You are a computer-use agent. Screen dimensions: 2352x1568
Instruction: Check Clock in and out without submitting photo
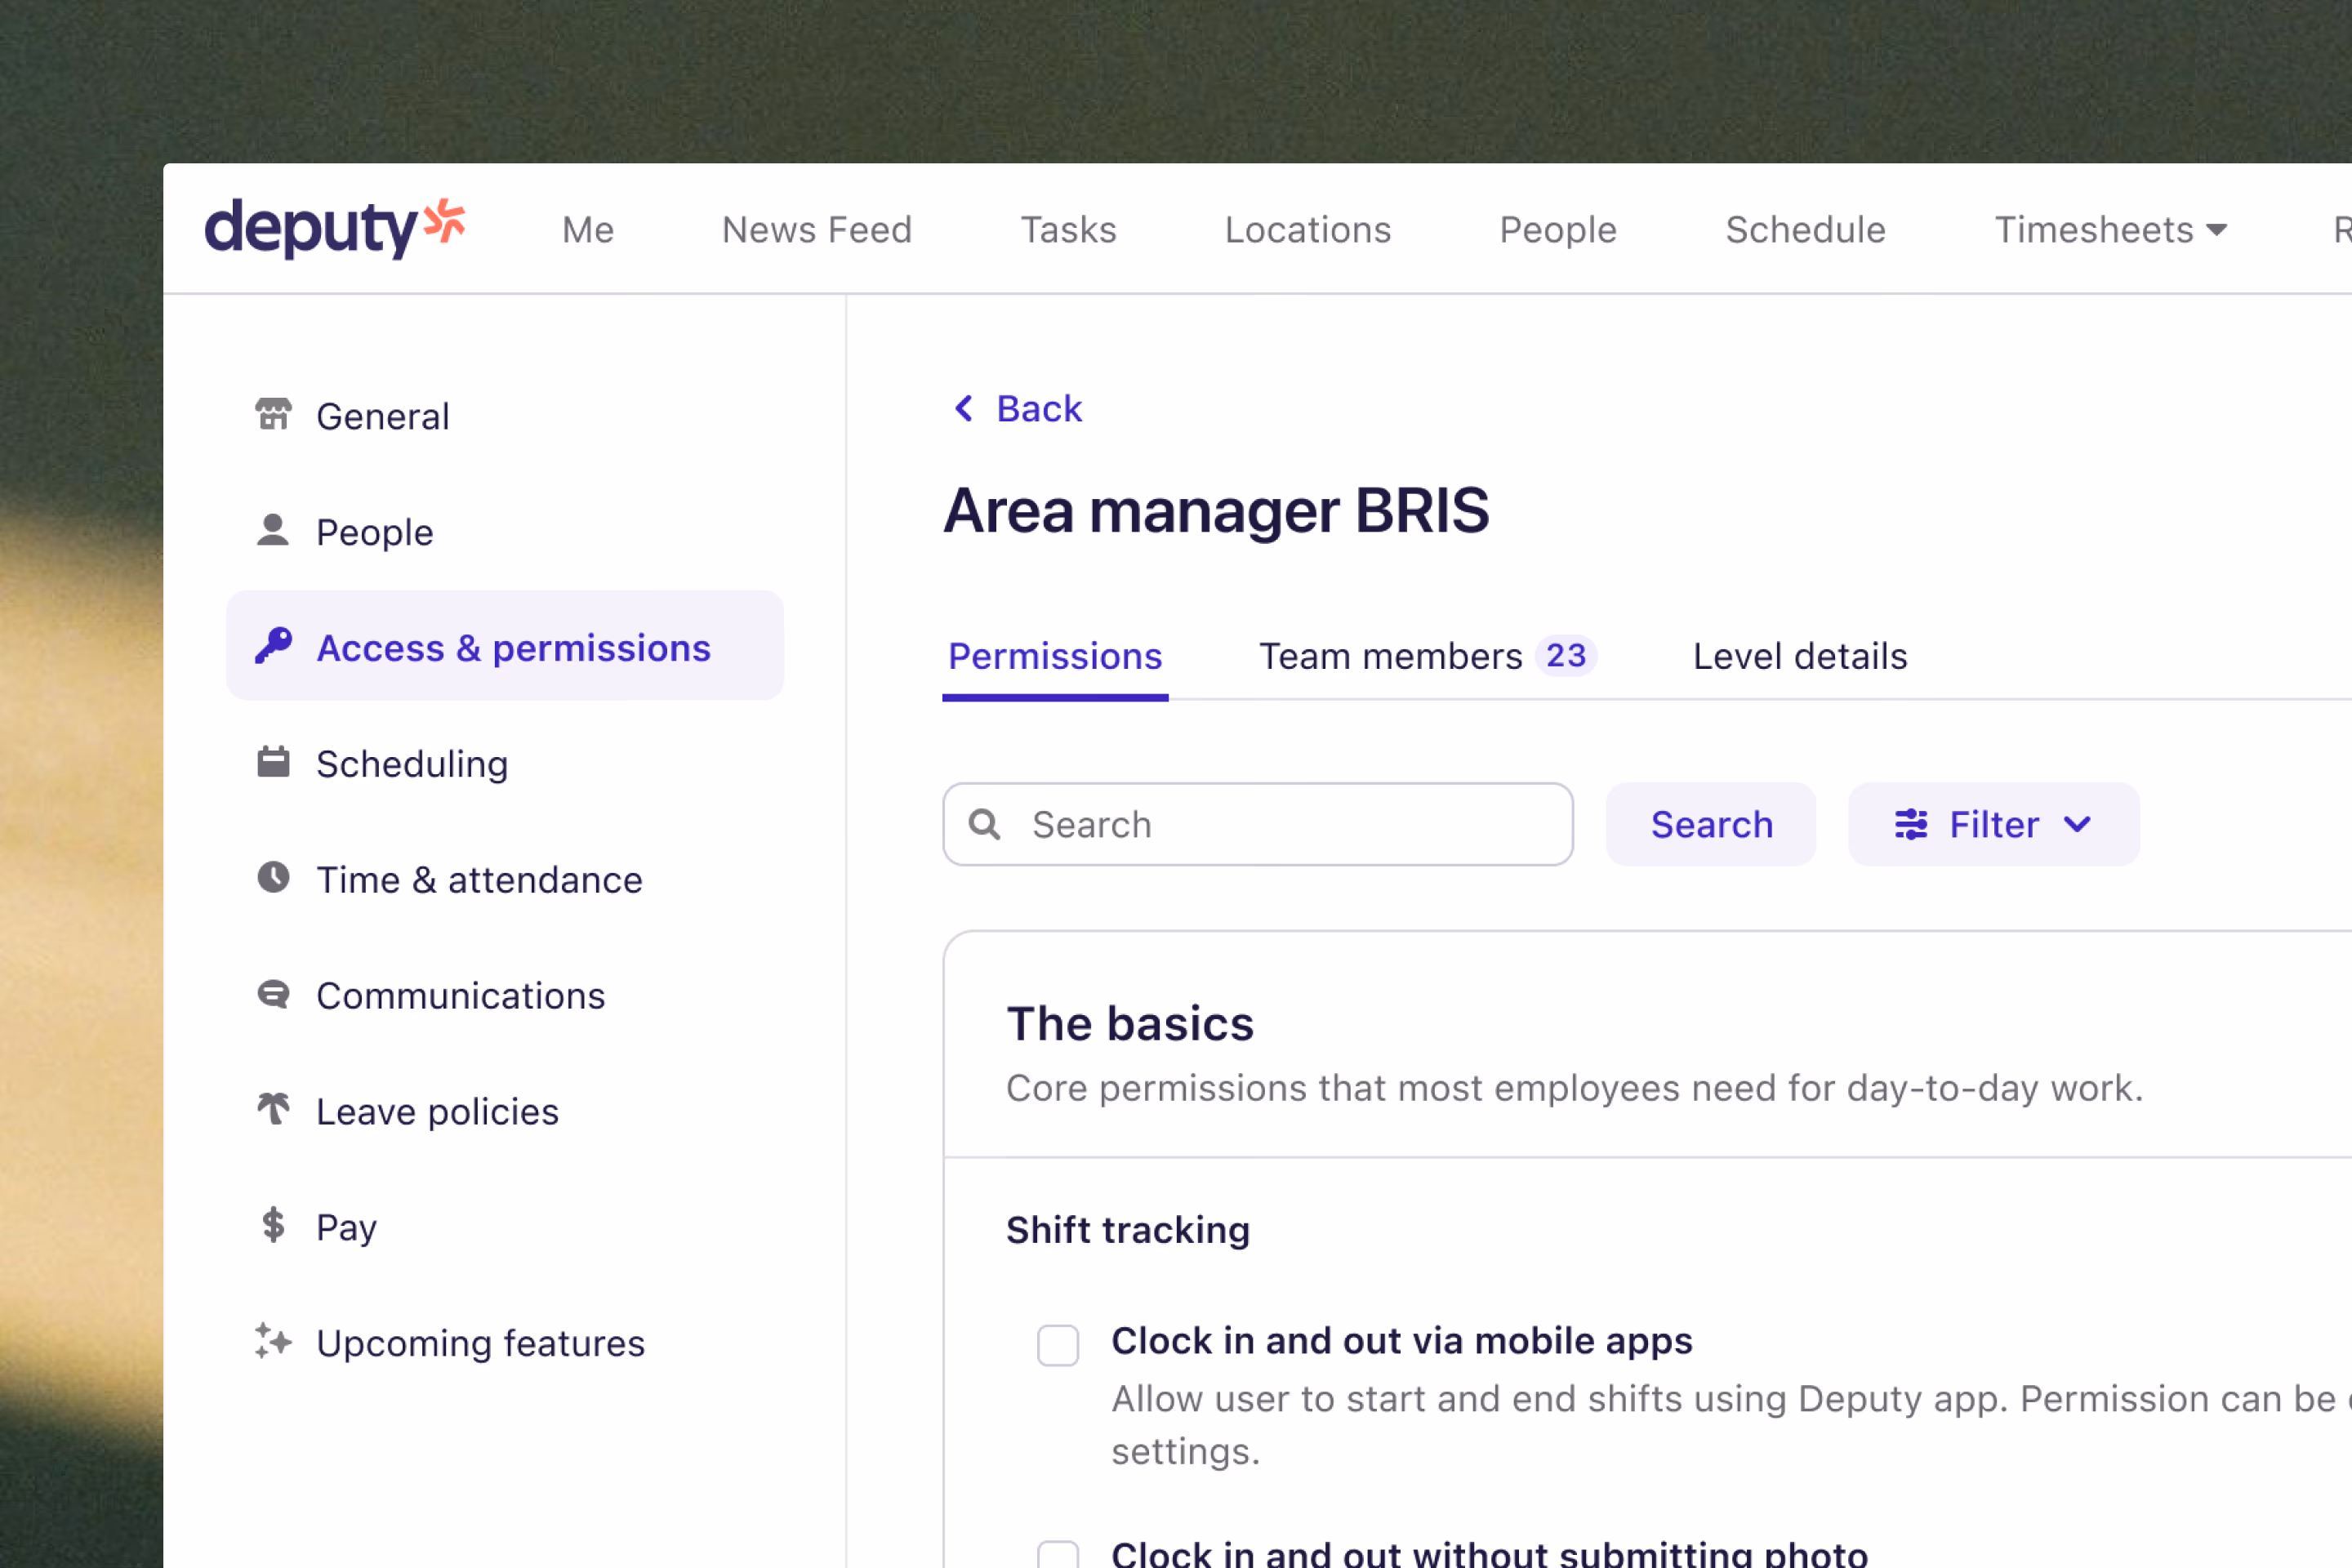click(x=1057, y=1555)
